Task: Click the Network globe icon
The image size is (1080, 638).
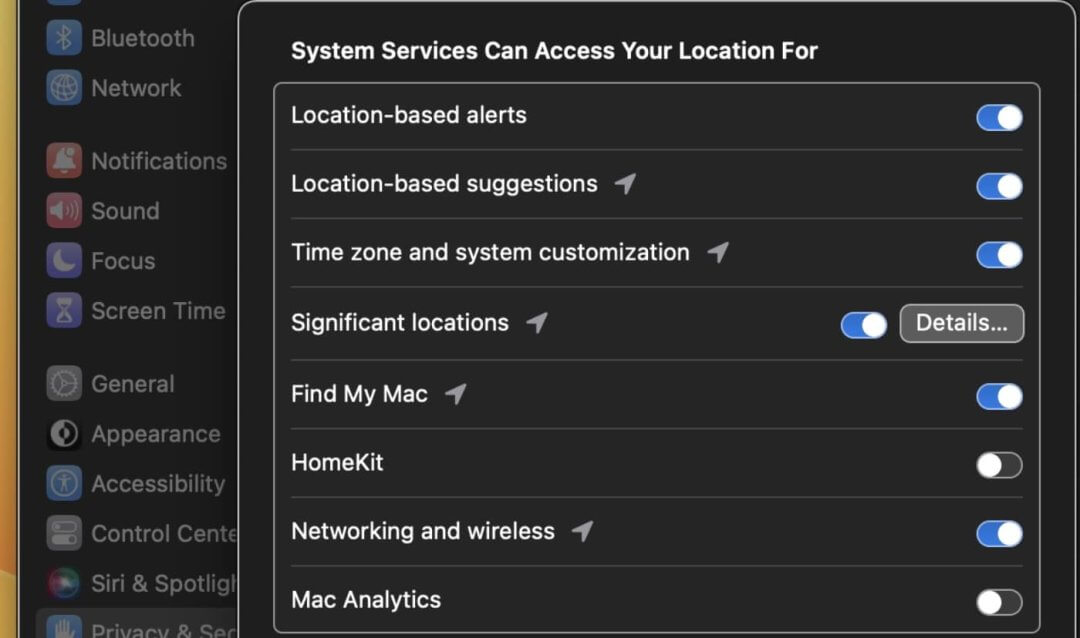Action: point(64,88)
